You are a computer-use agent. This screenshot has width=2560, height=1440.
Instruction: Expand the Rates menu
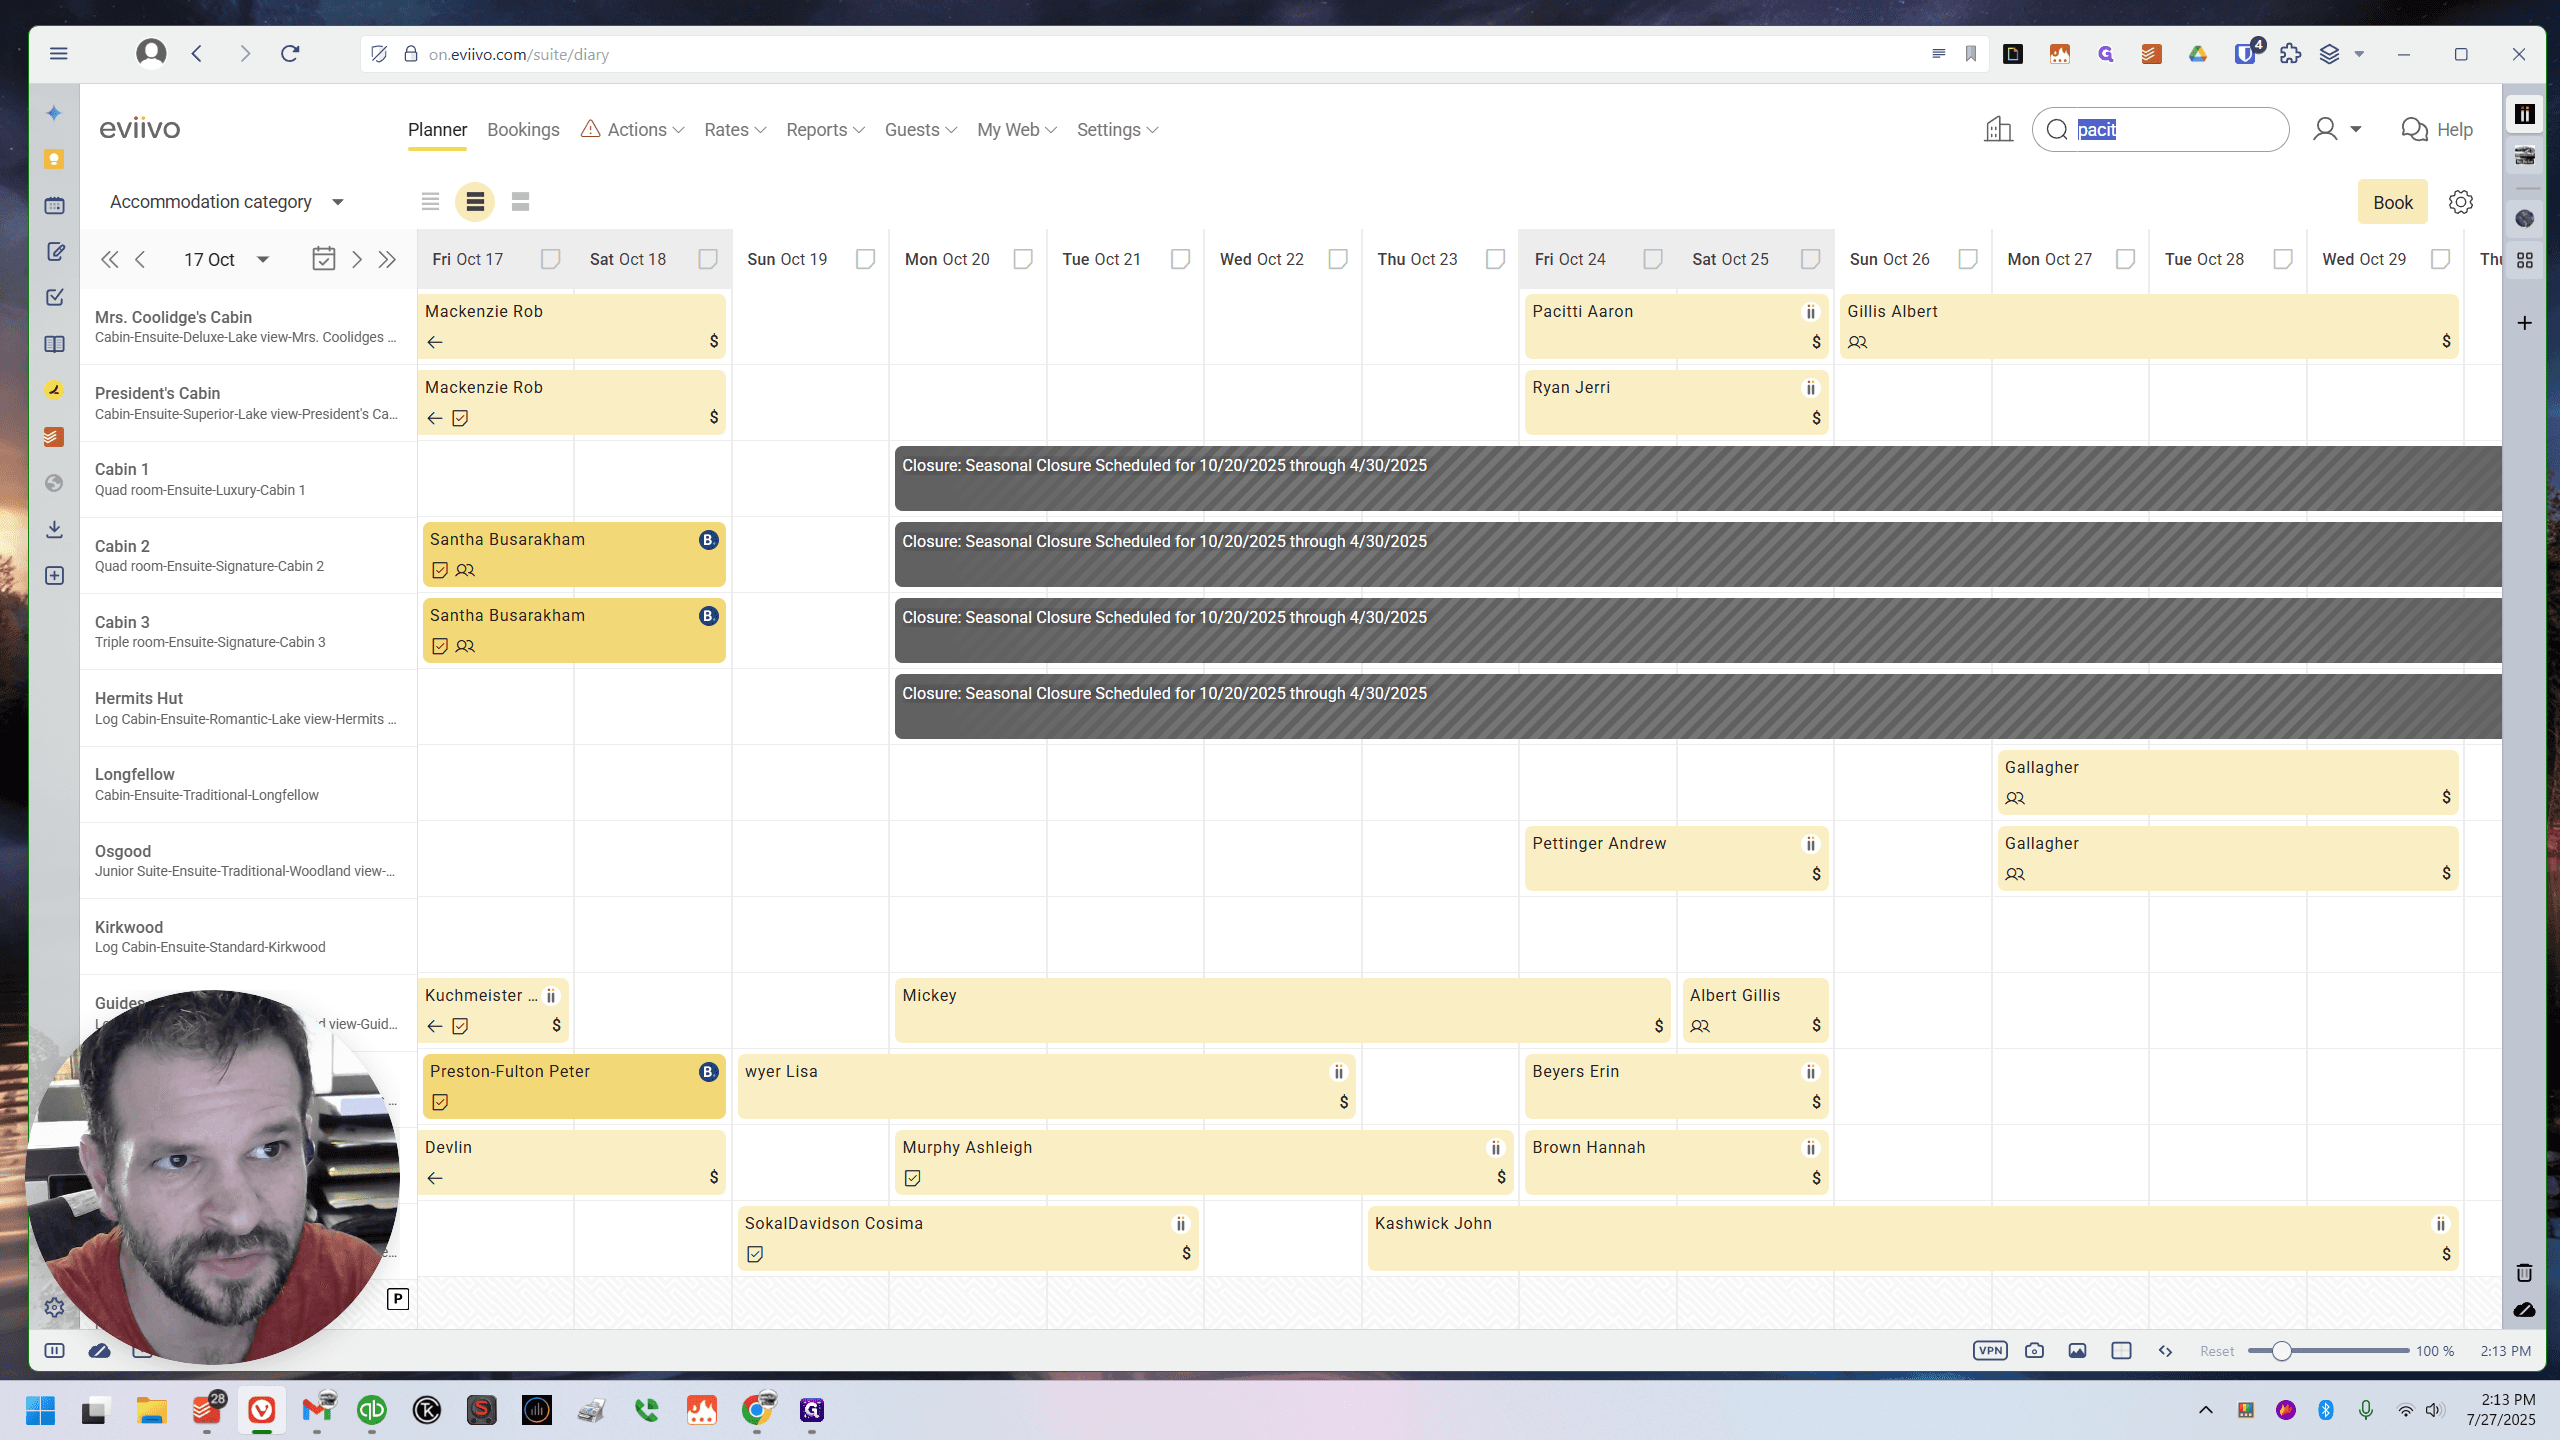pyautogui.click(x=735, y=130)
